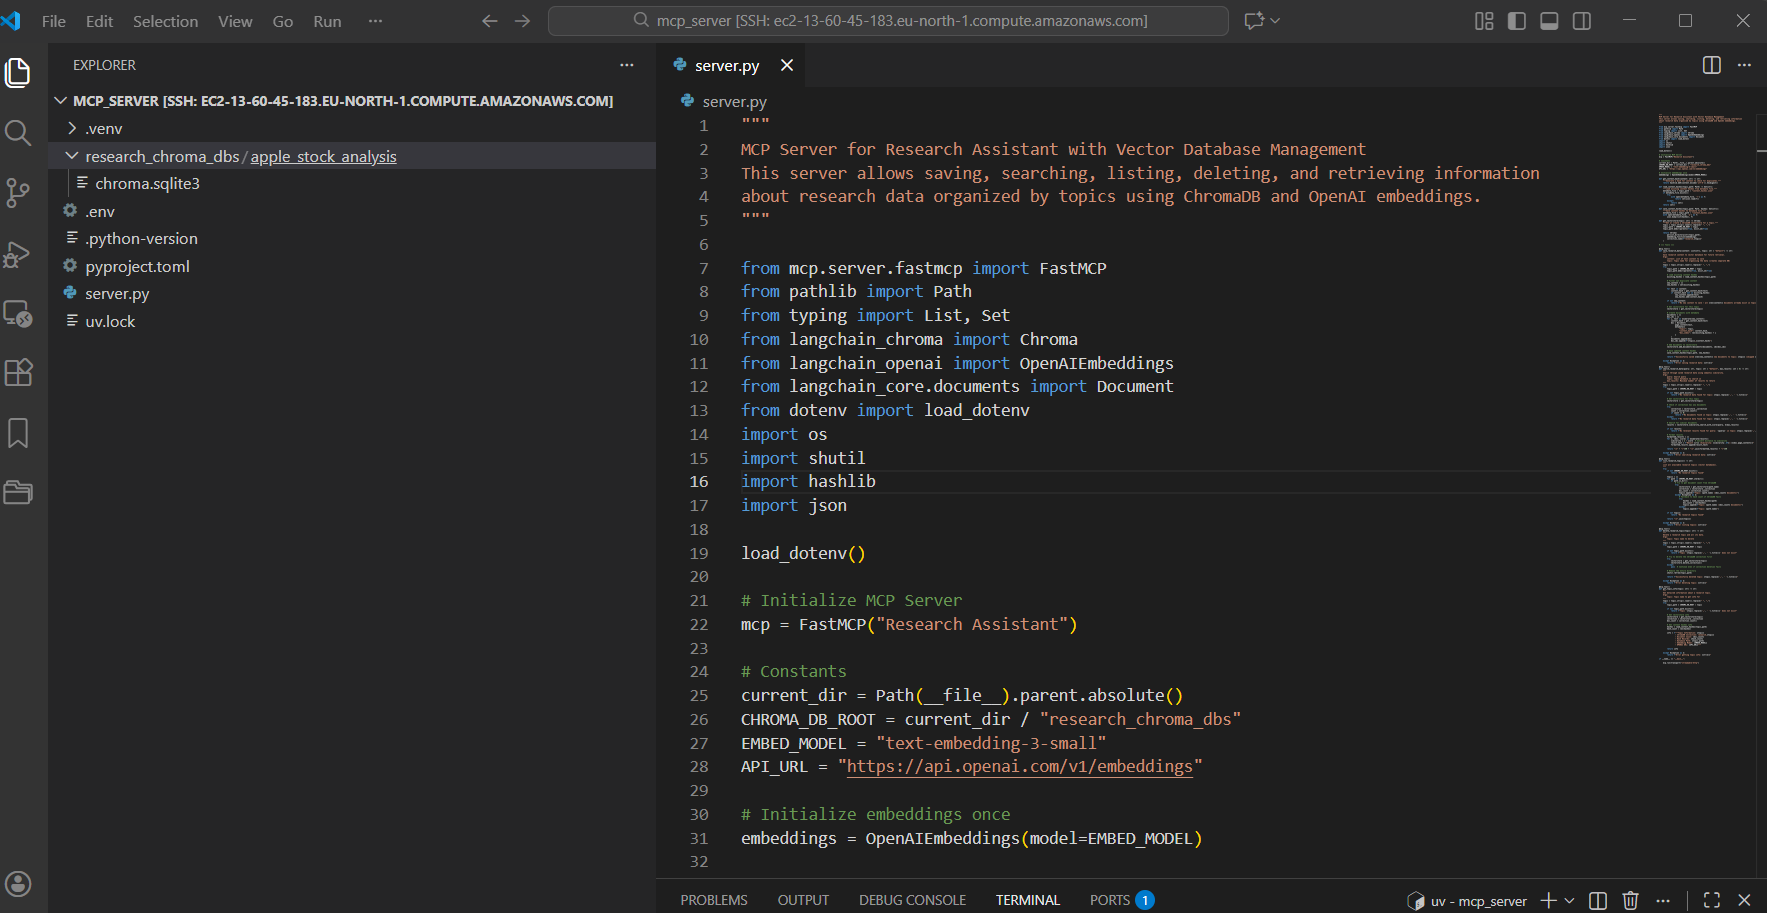Switch to the PORTS tab
Screen dimensions: 1767x913
coord(1121,900)
